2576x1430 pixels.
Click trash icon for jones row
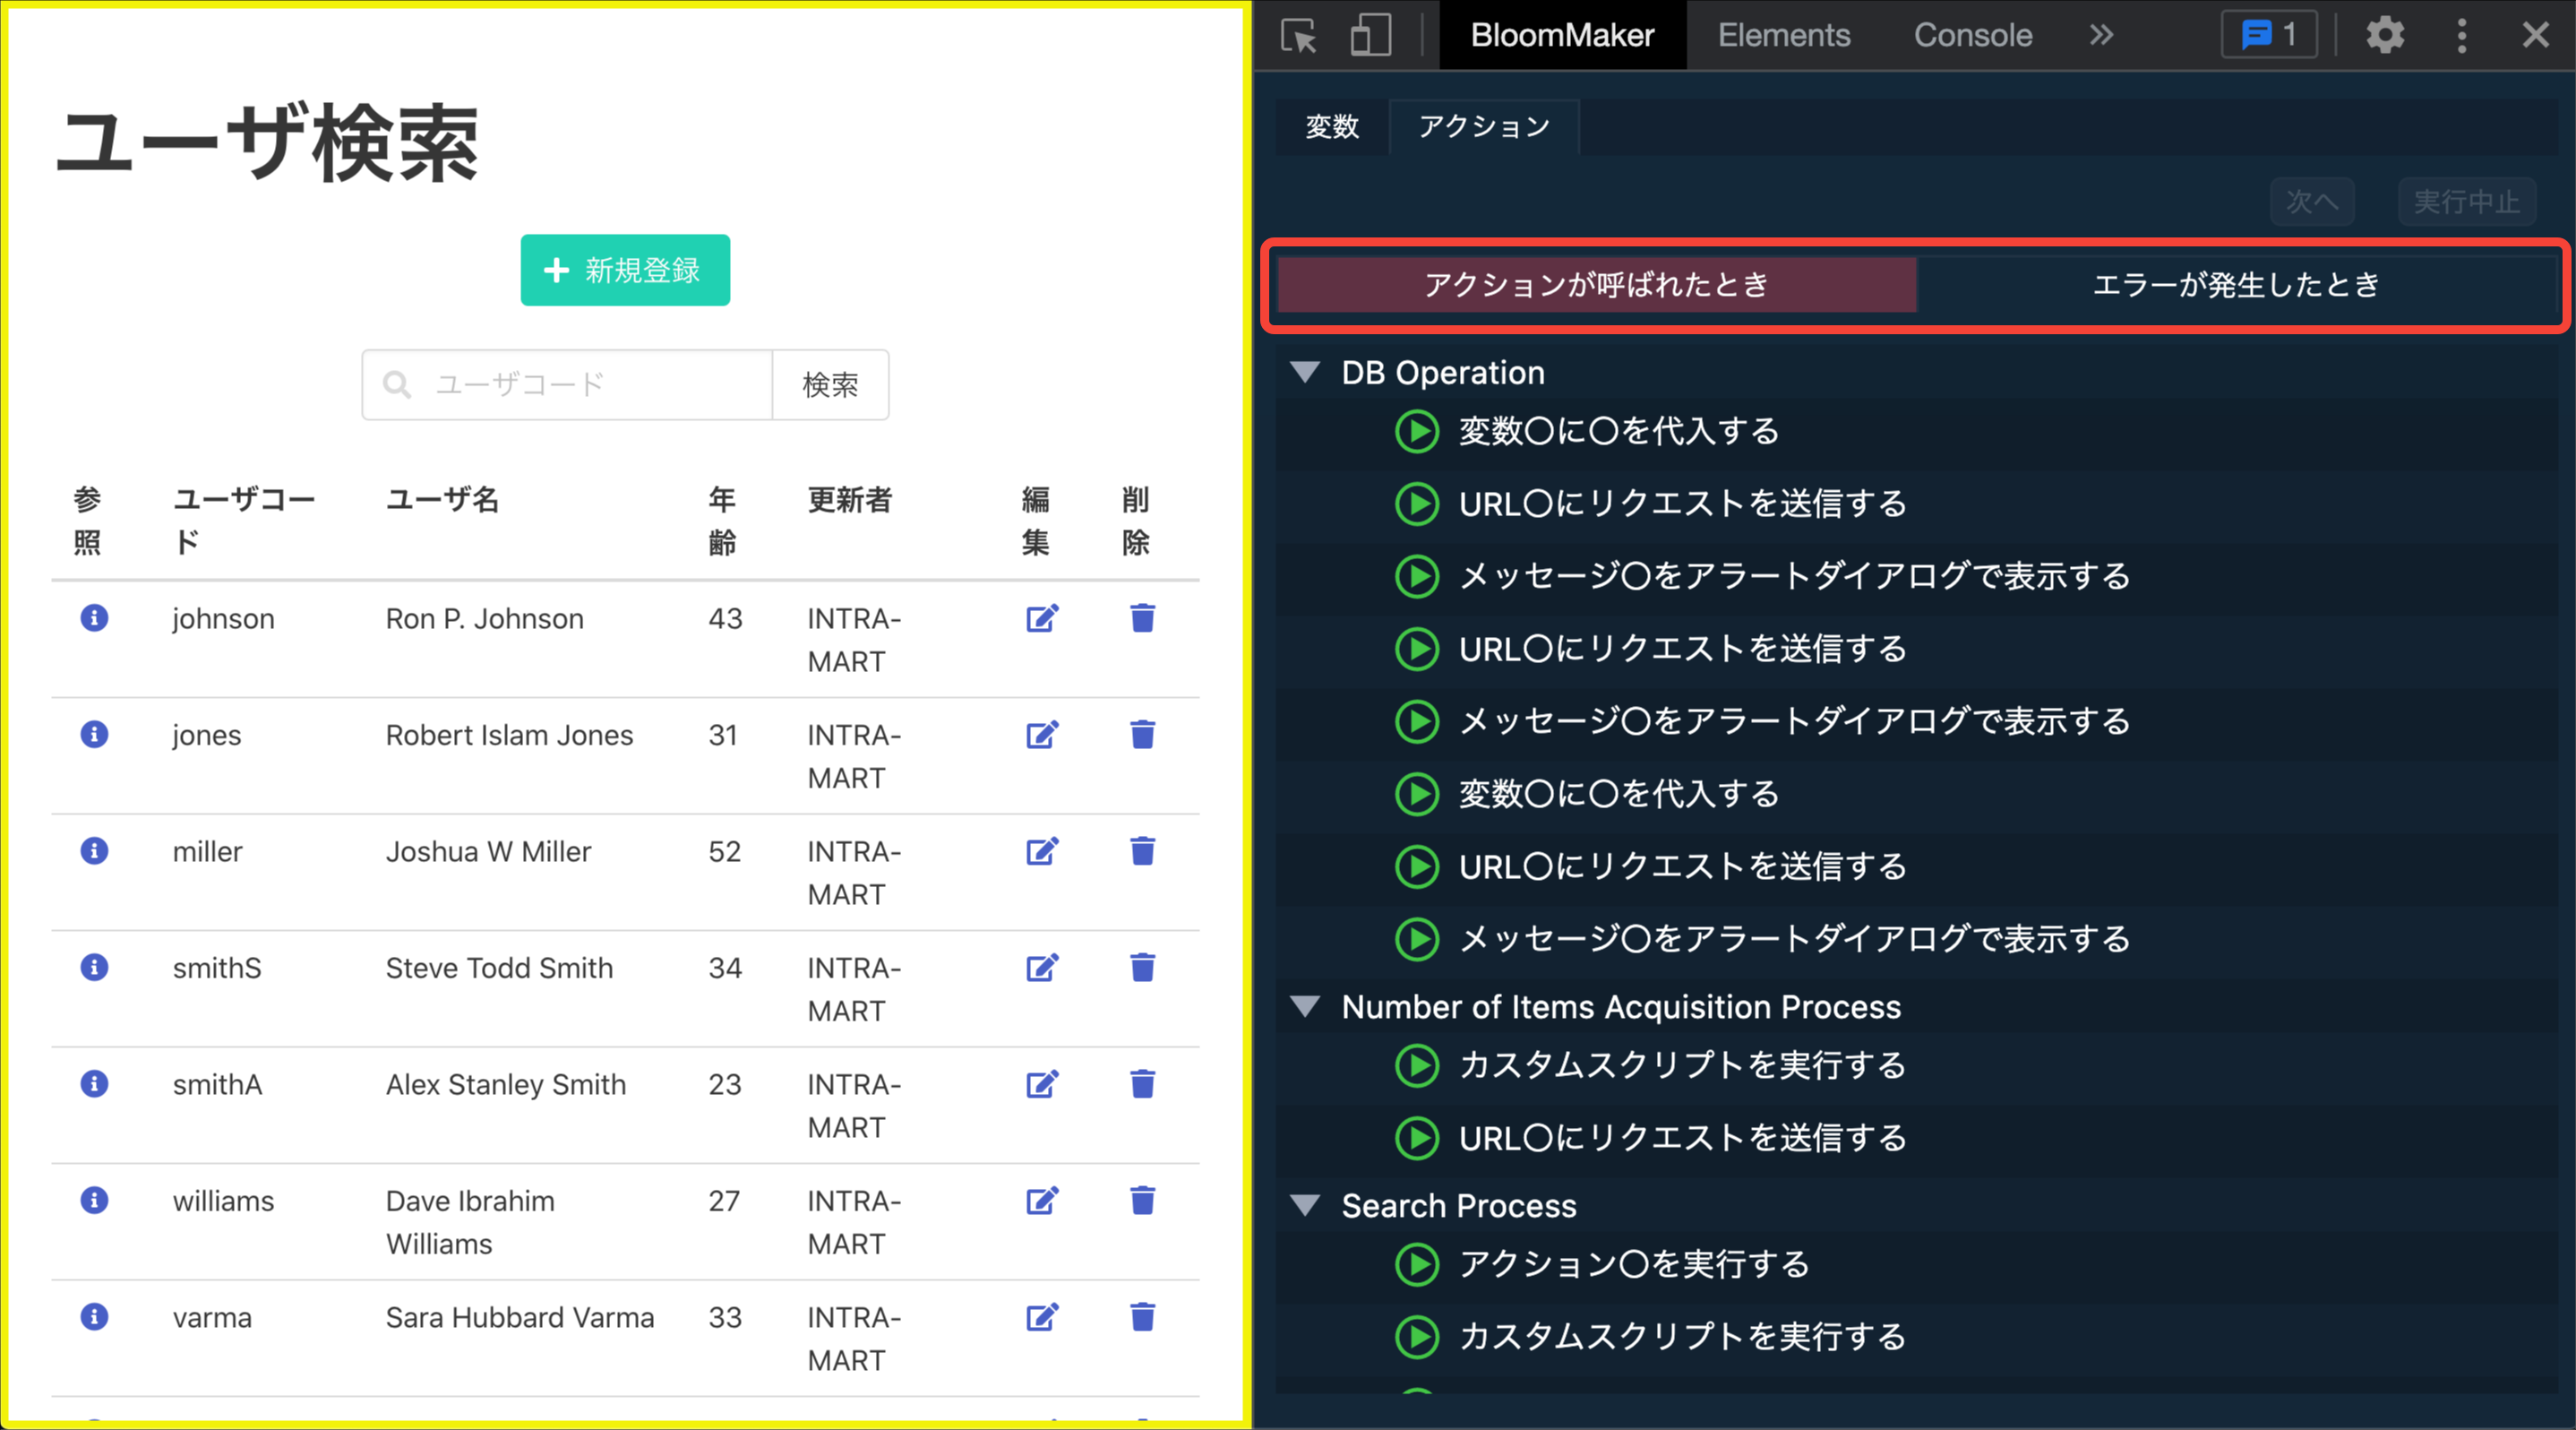point(1142,735)
